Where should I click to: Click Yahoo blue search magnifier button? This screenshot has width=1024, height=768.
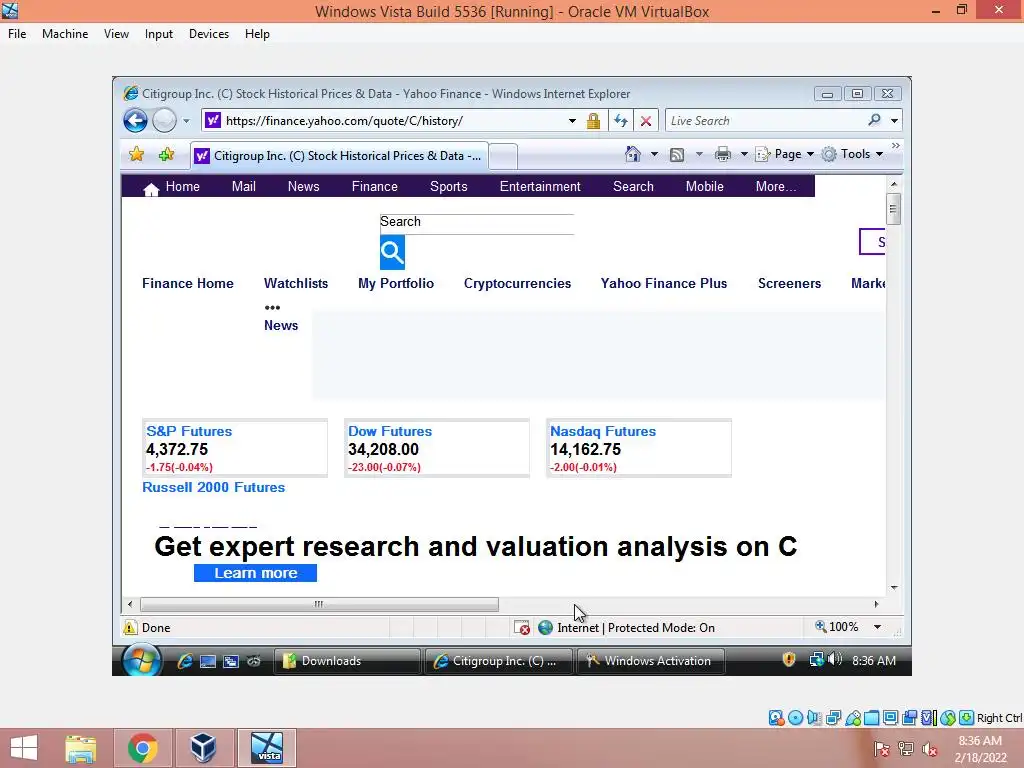click(x=392, y=252)
